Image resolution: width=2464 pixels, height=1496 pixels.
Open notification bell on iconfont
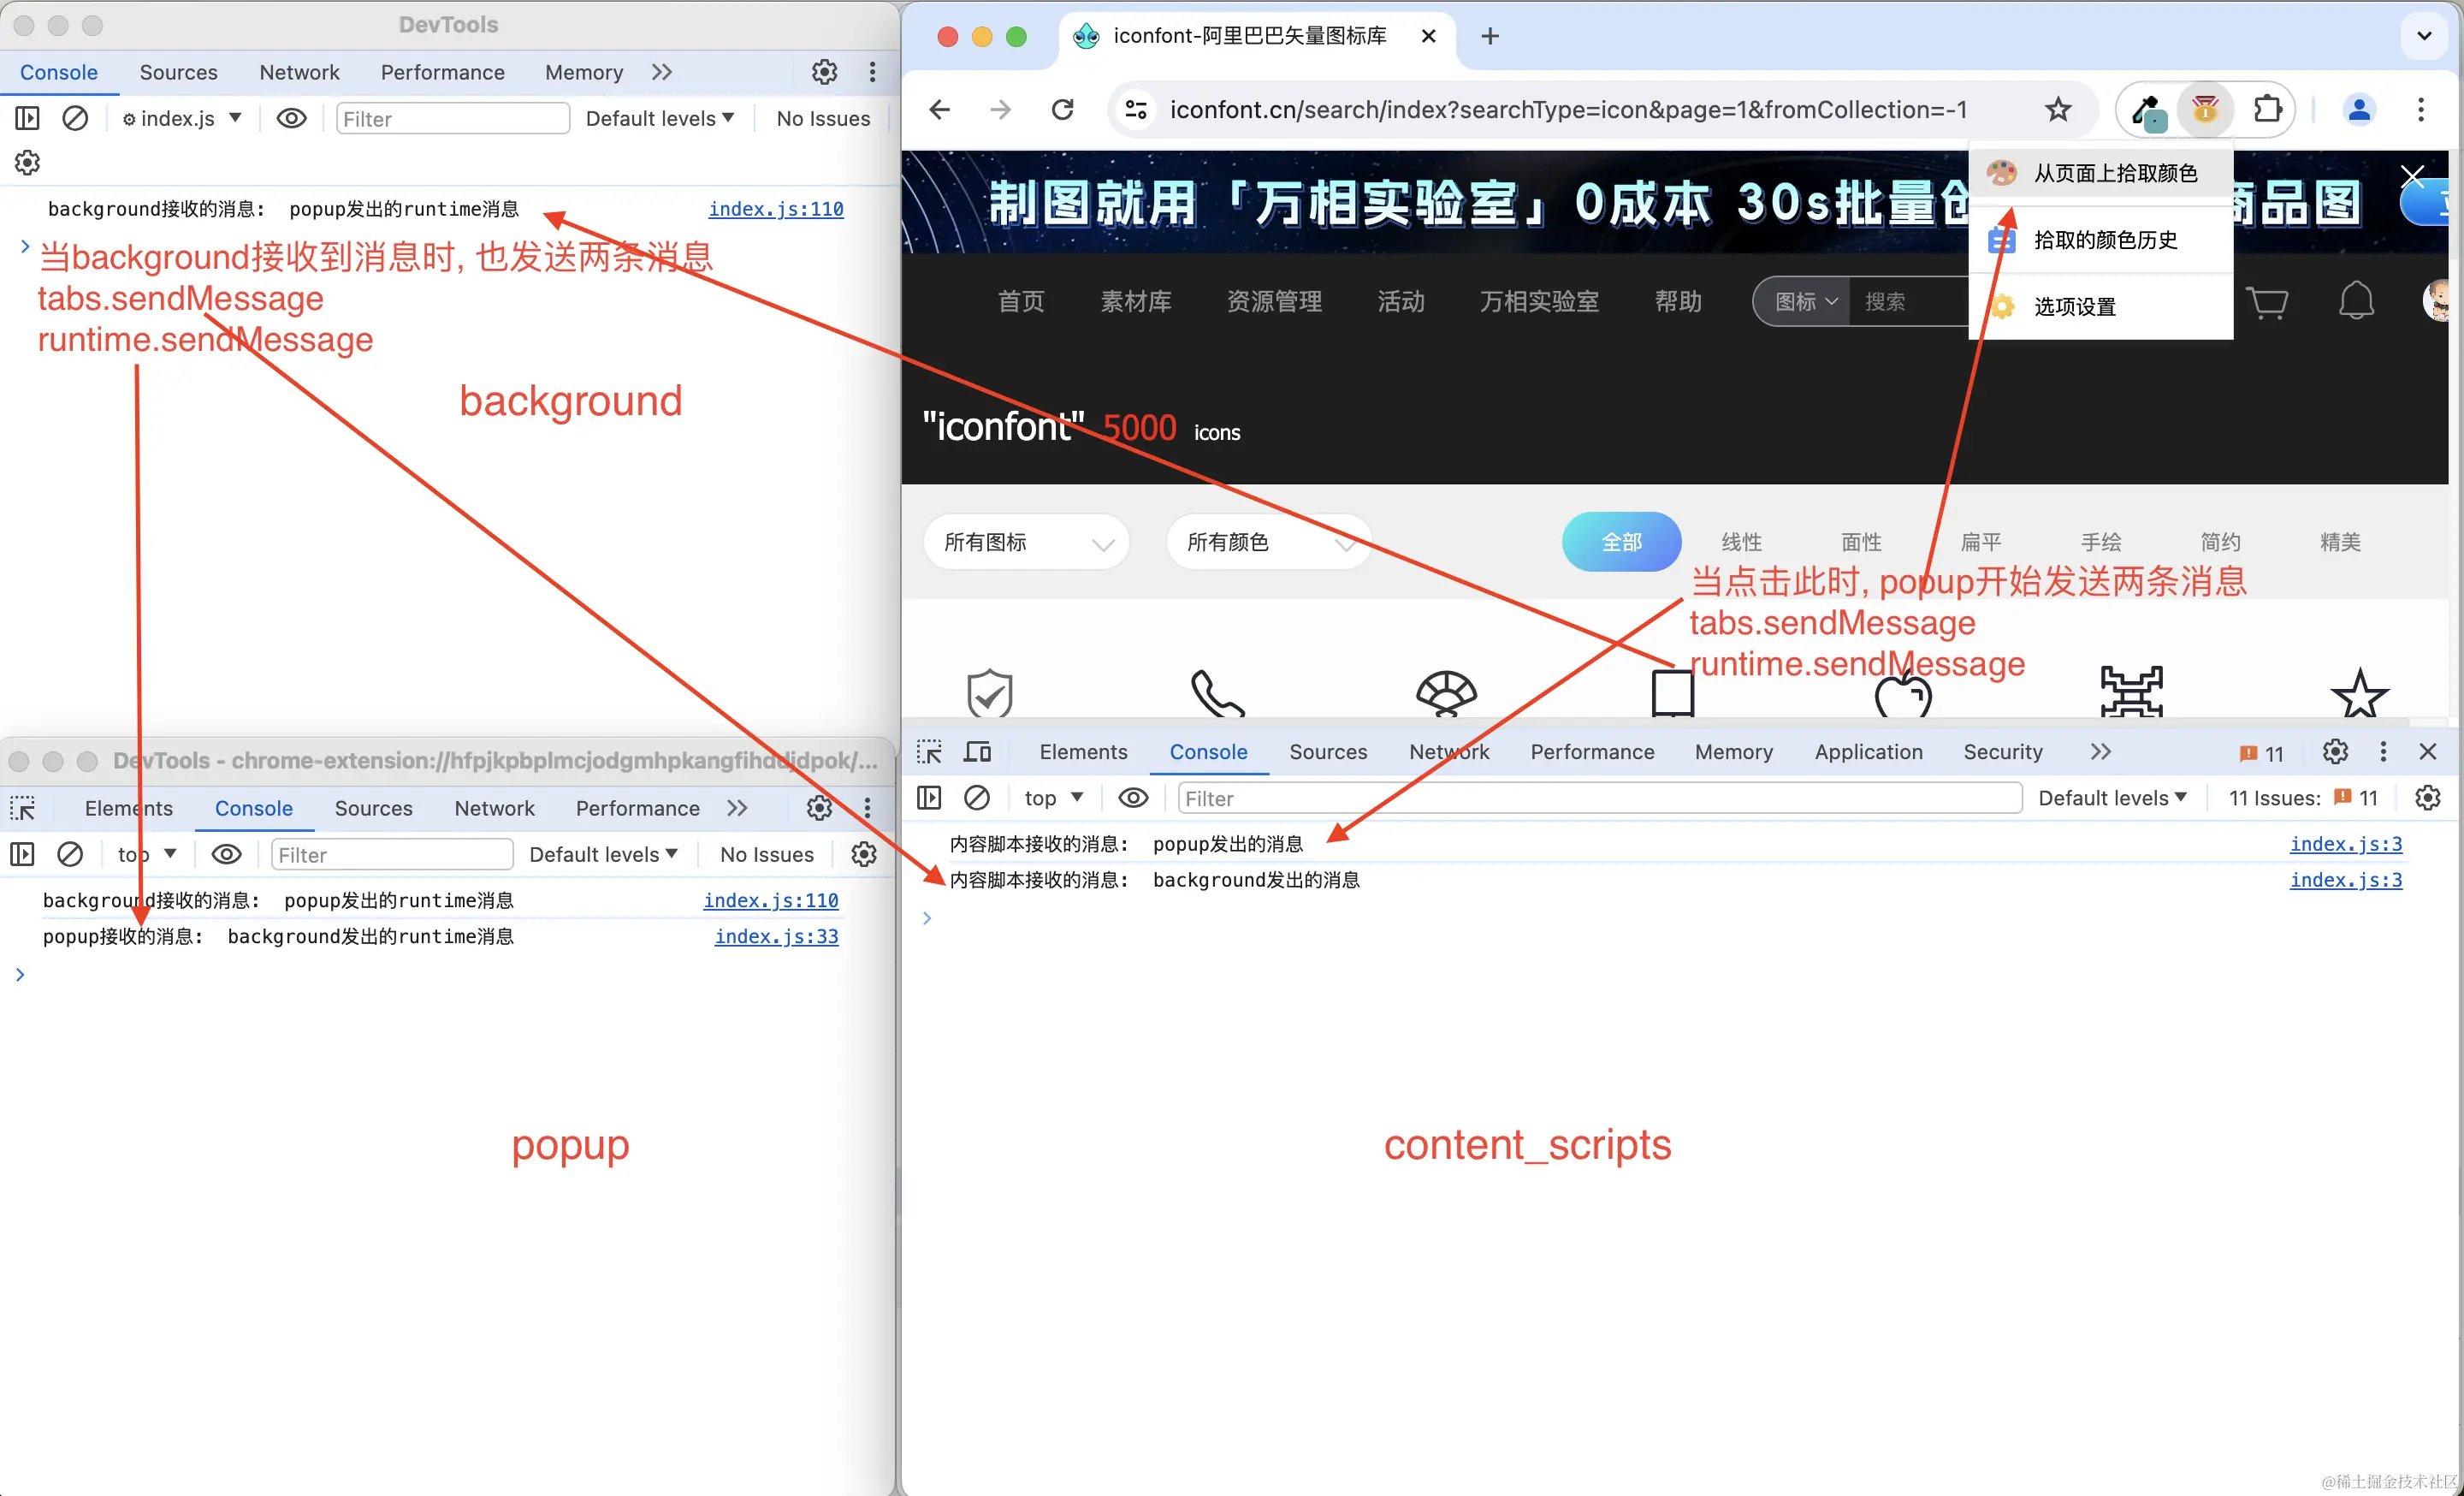tap(2356, 300)
